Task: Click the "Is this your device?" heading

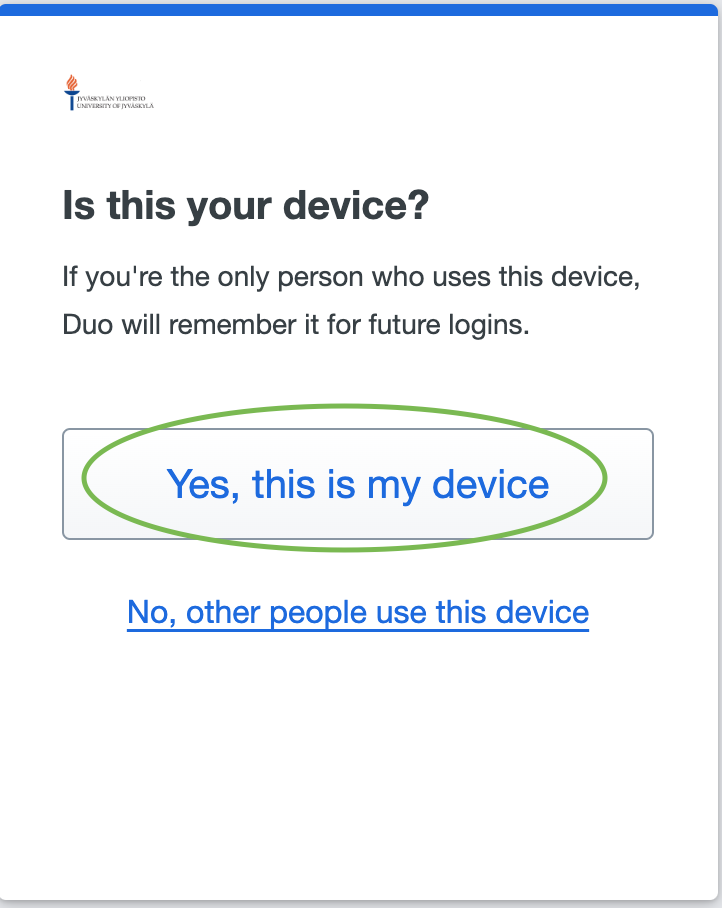Action: 246,206
